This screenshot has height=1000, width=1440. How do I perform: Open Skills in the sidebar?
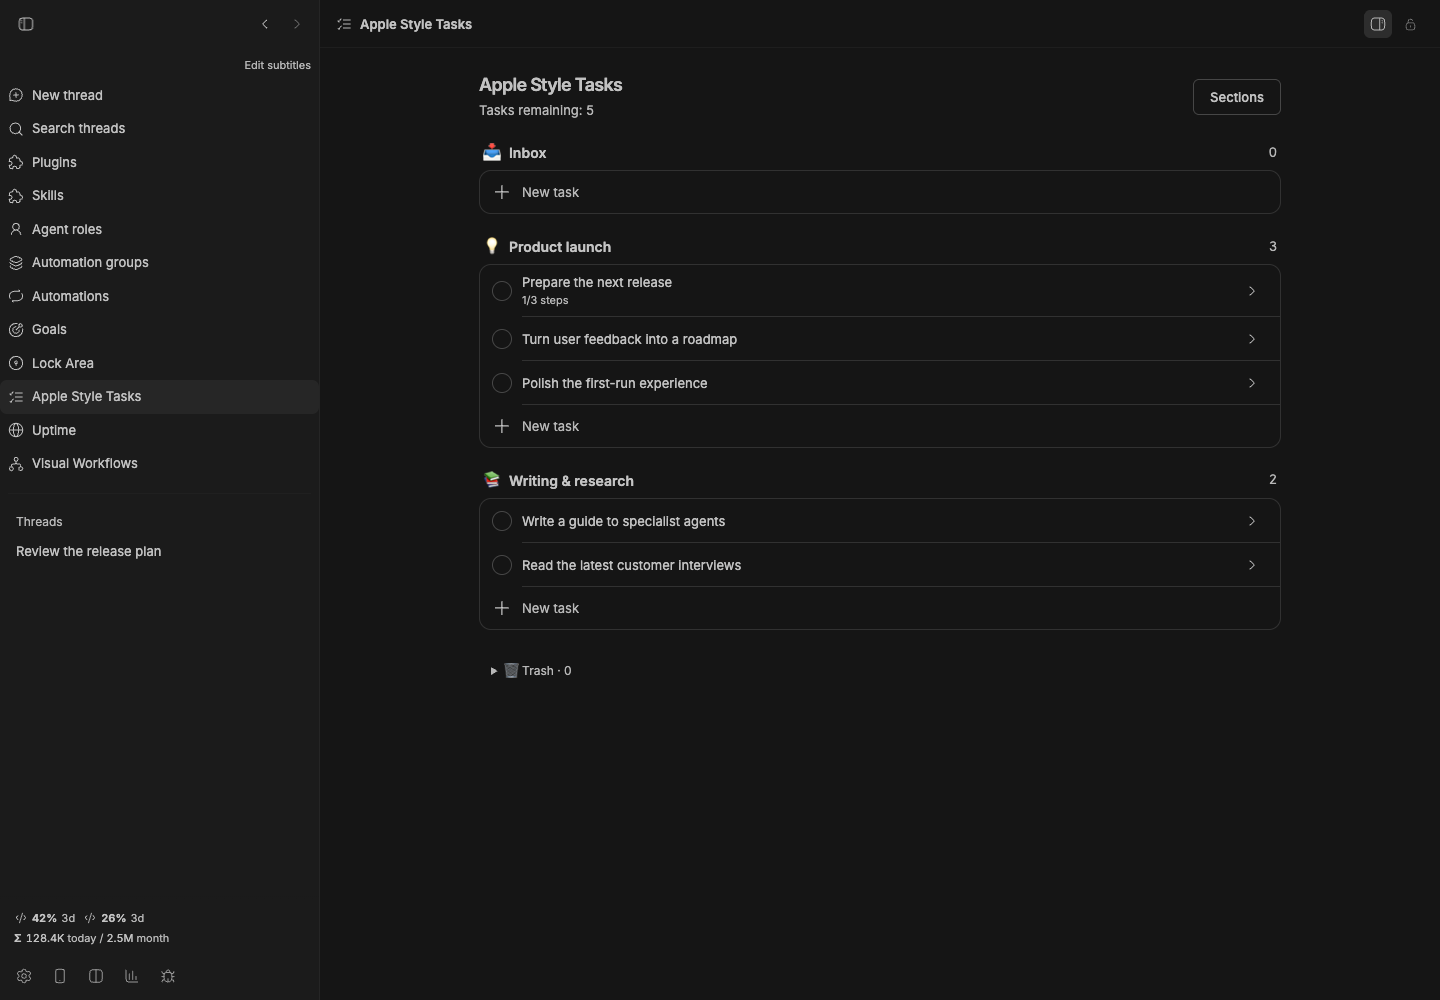coord(160,195)
